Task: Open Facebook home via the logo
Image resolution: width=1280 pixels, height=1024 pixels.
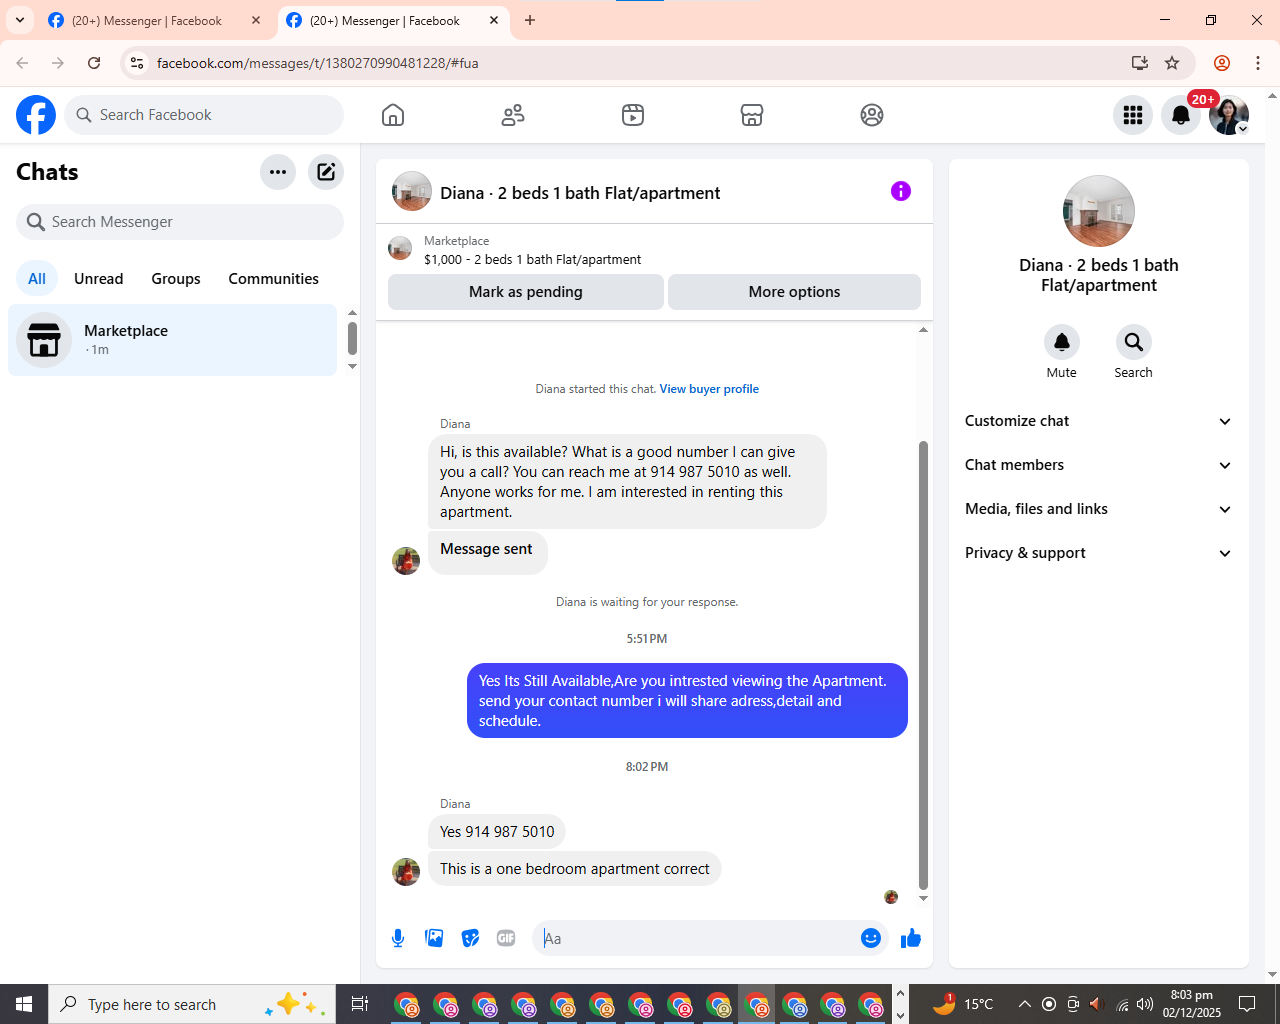Action: pos(36,115)
